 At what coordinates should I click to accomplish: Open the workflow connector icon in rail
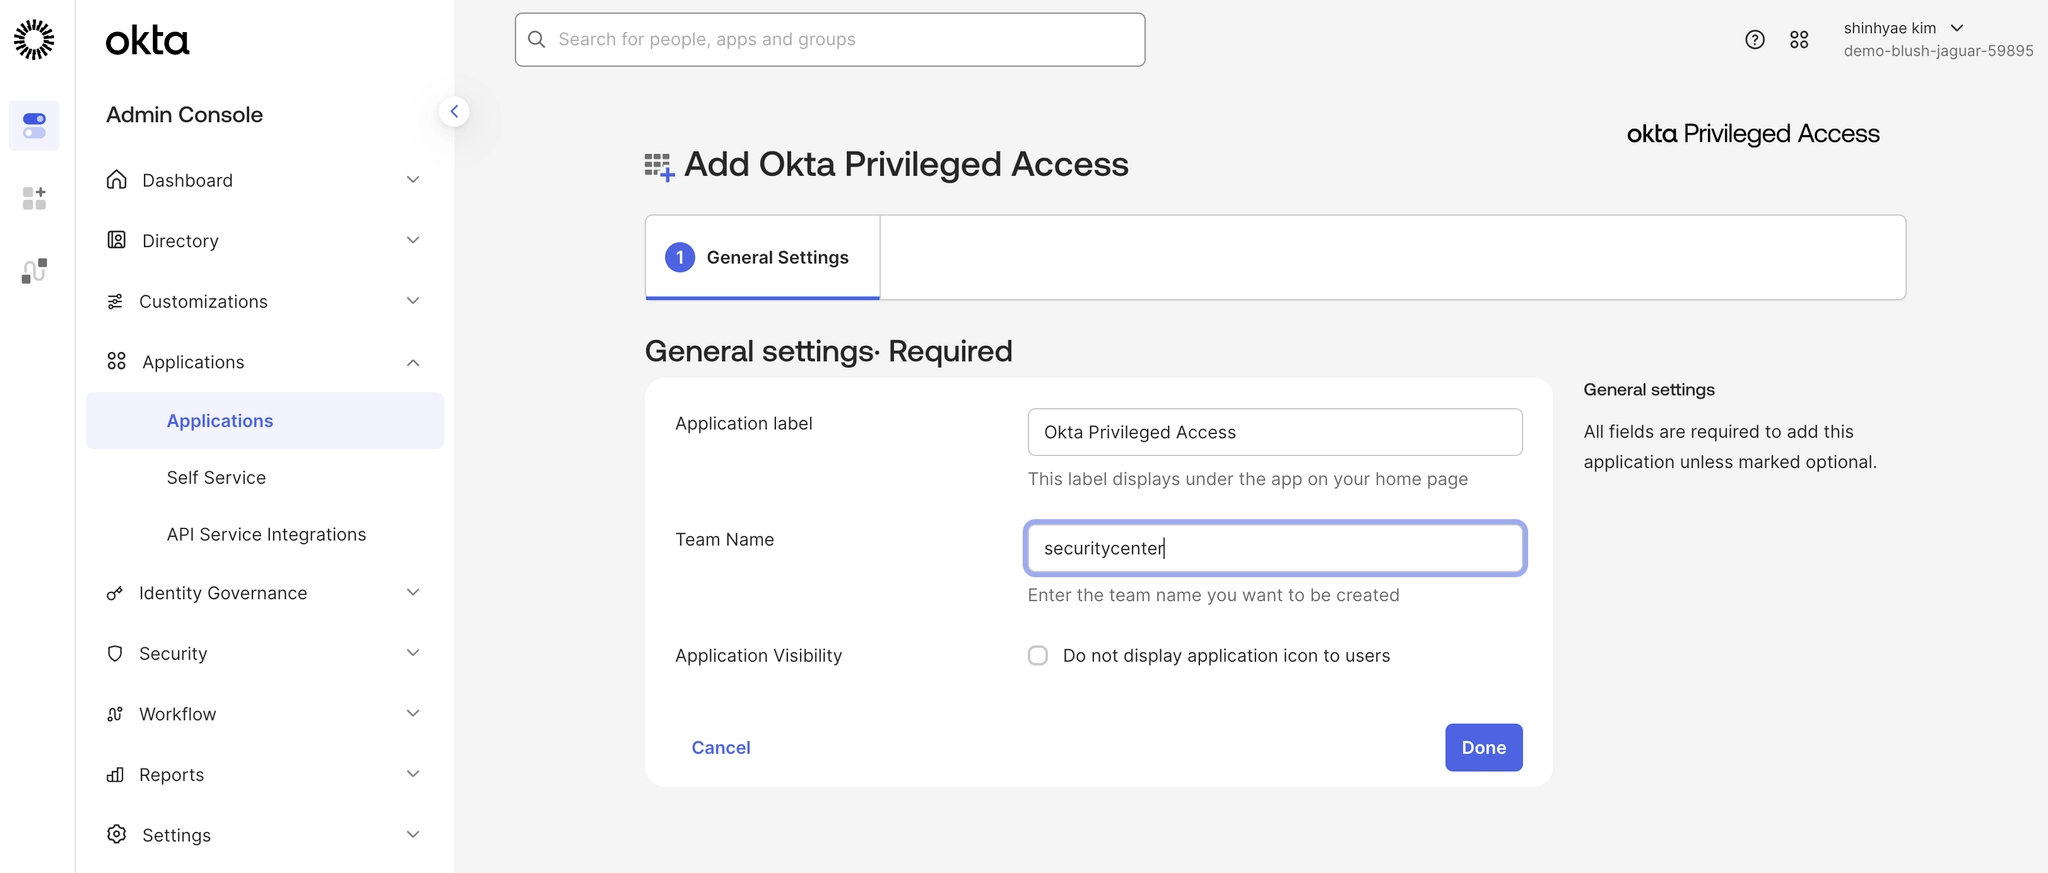34,271
